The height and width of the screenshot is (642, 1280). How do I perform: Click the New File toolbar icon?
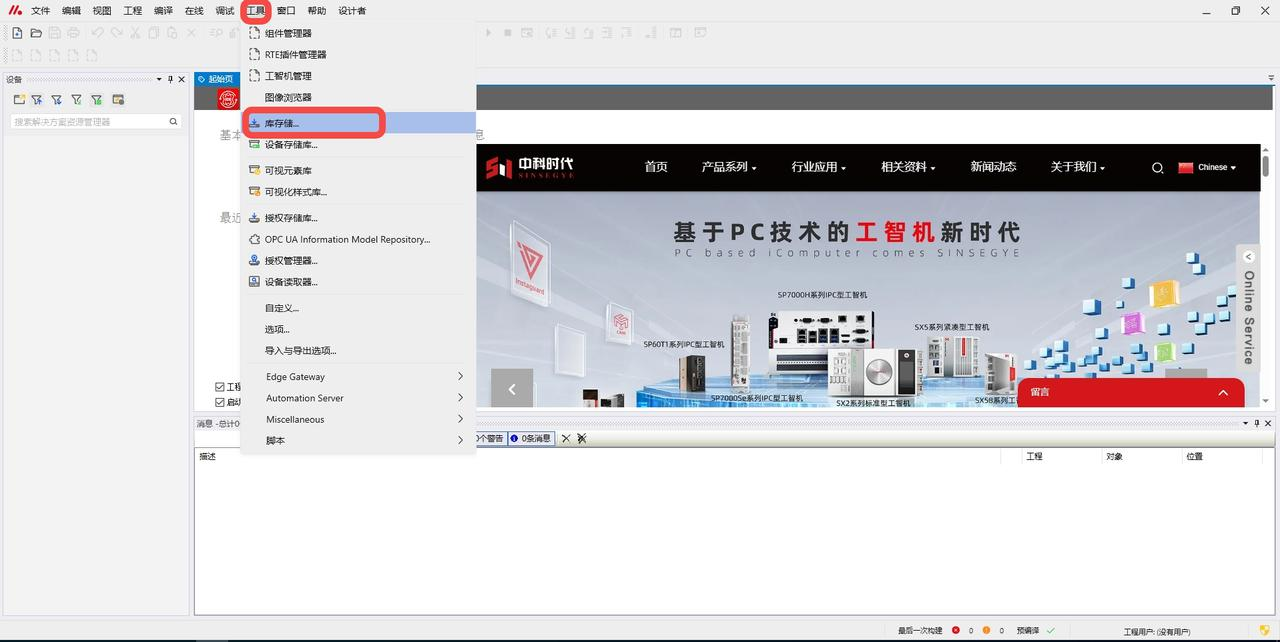(17, 33)
